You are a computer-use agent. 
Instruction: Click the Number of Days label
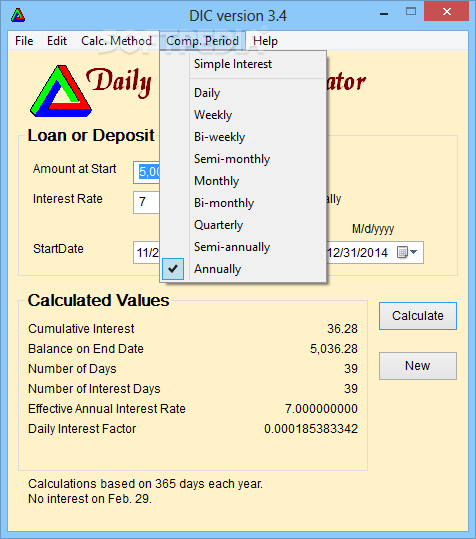(72, 368)
